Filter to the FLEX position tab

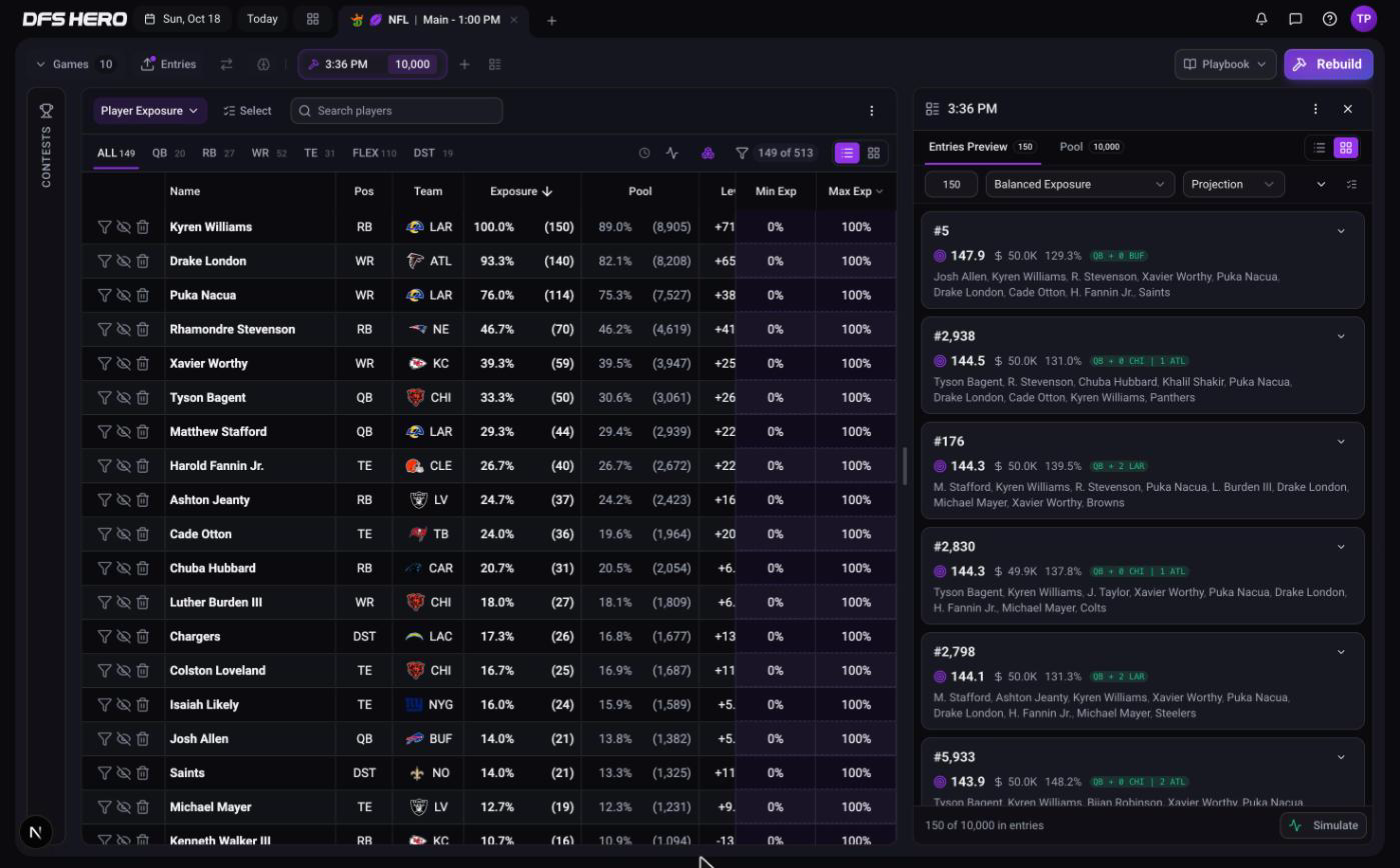(x=374, y=153)
